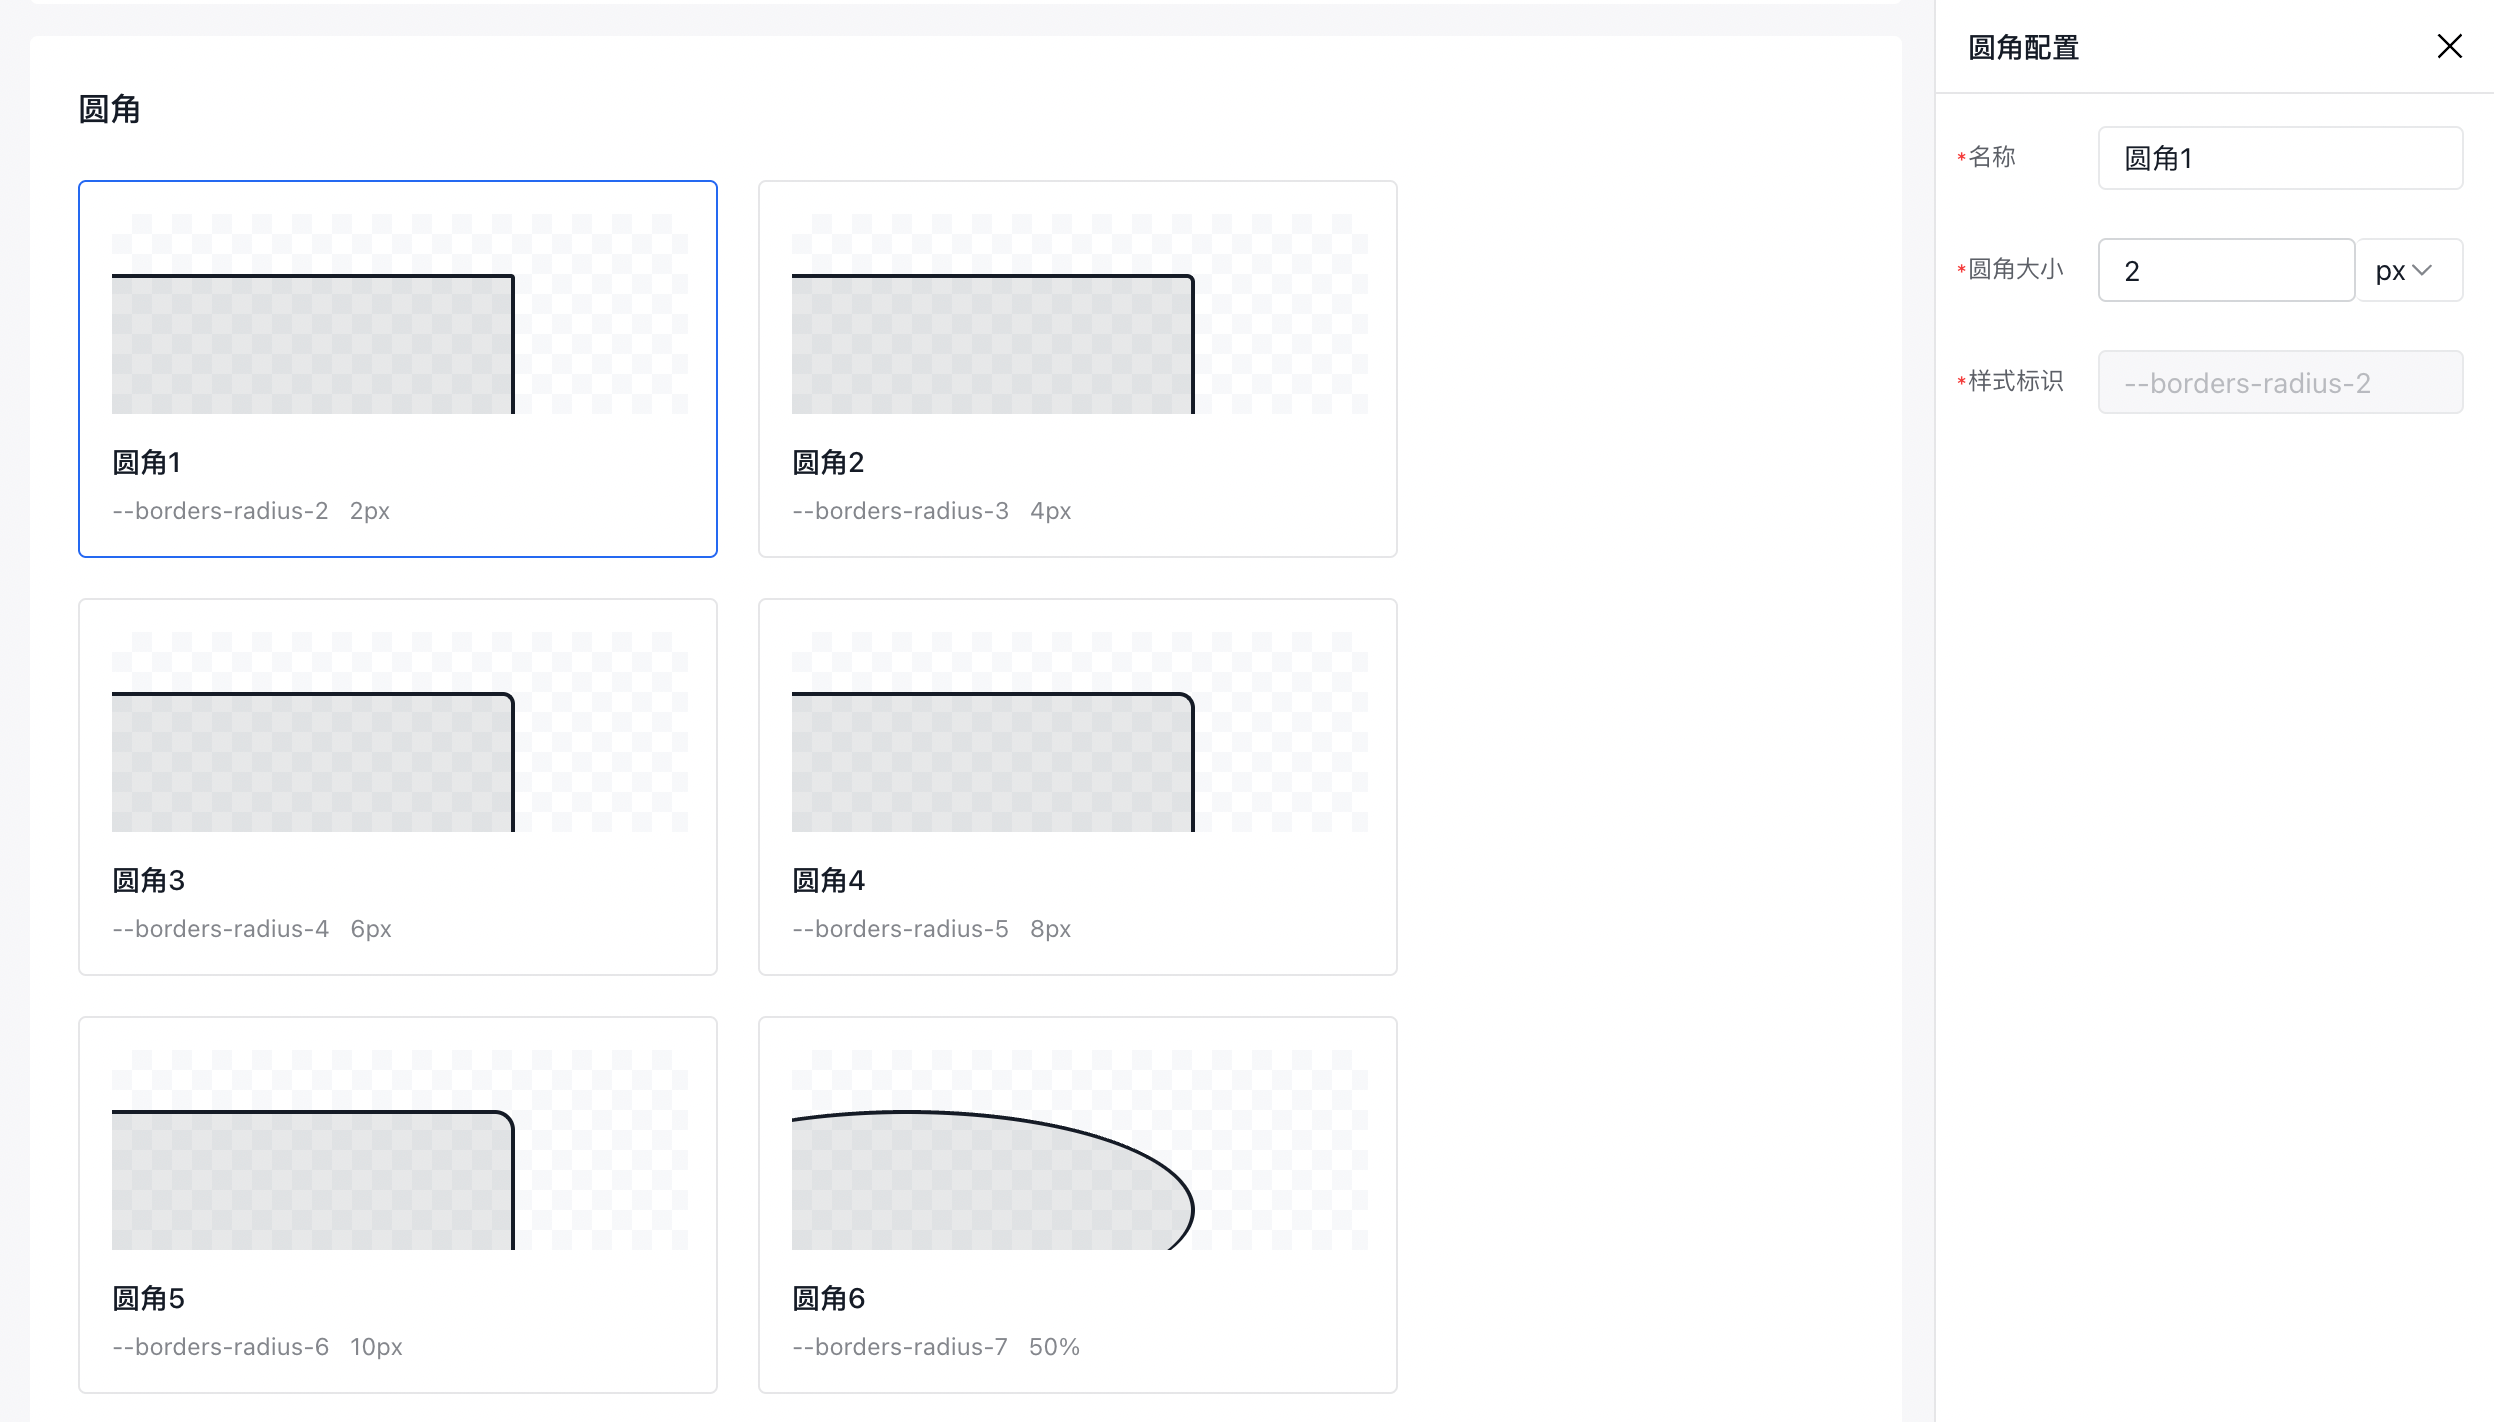Click the 圆角 section heading
2494x1422 pixels.
click(109, 109)
